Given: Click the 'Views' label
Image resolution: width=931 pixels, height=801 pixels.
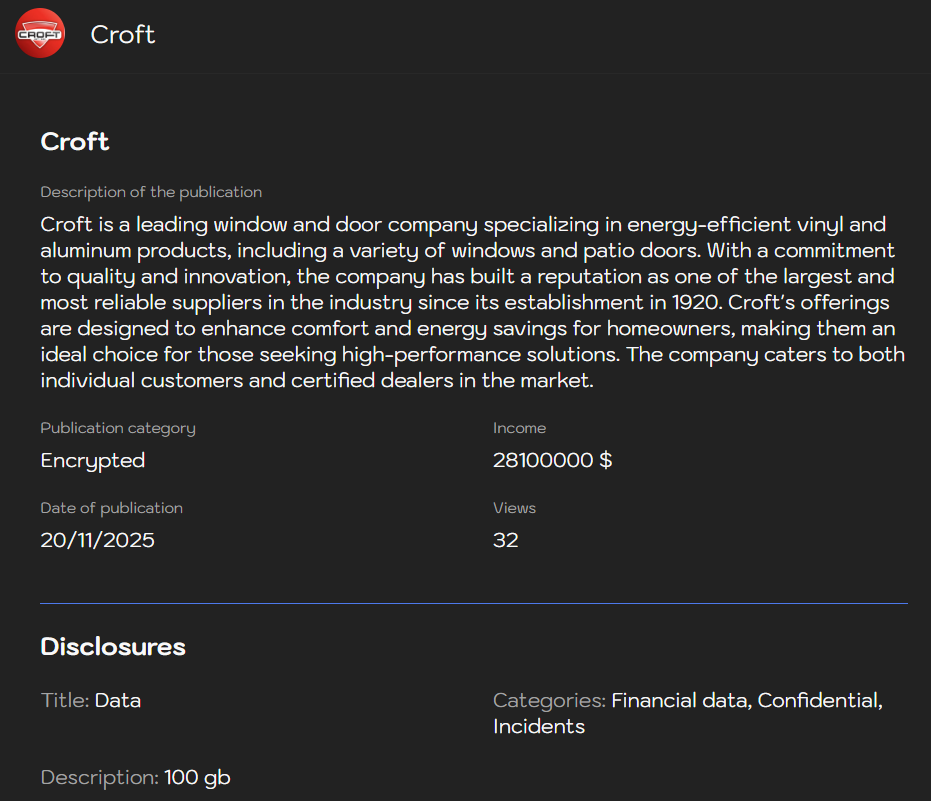Looking at the screenshot, I should point(514,508).
